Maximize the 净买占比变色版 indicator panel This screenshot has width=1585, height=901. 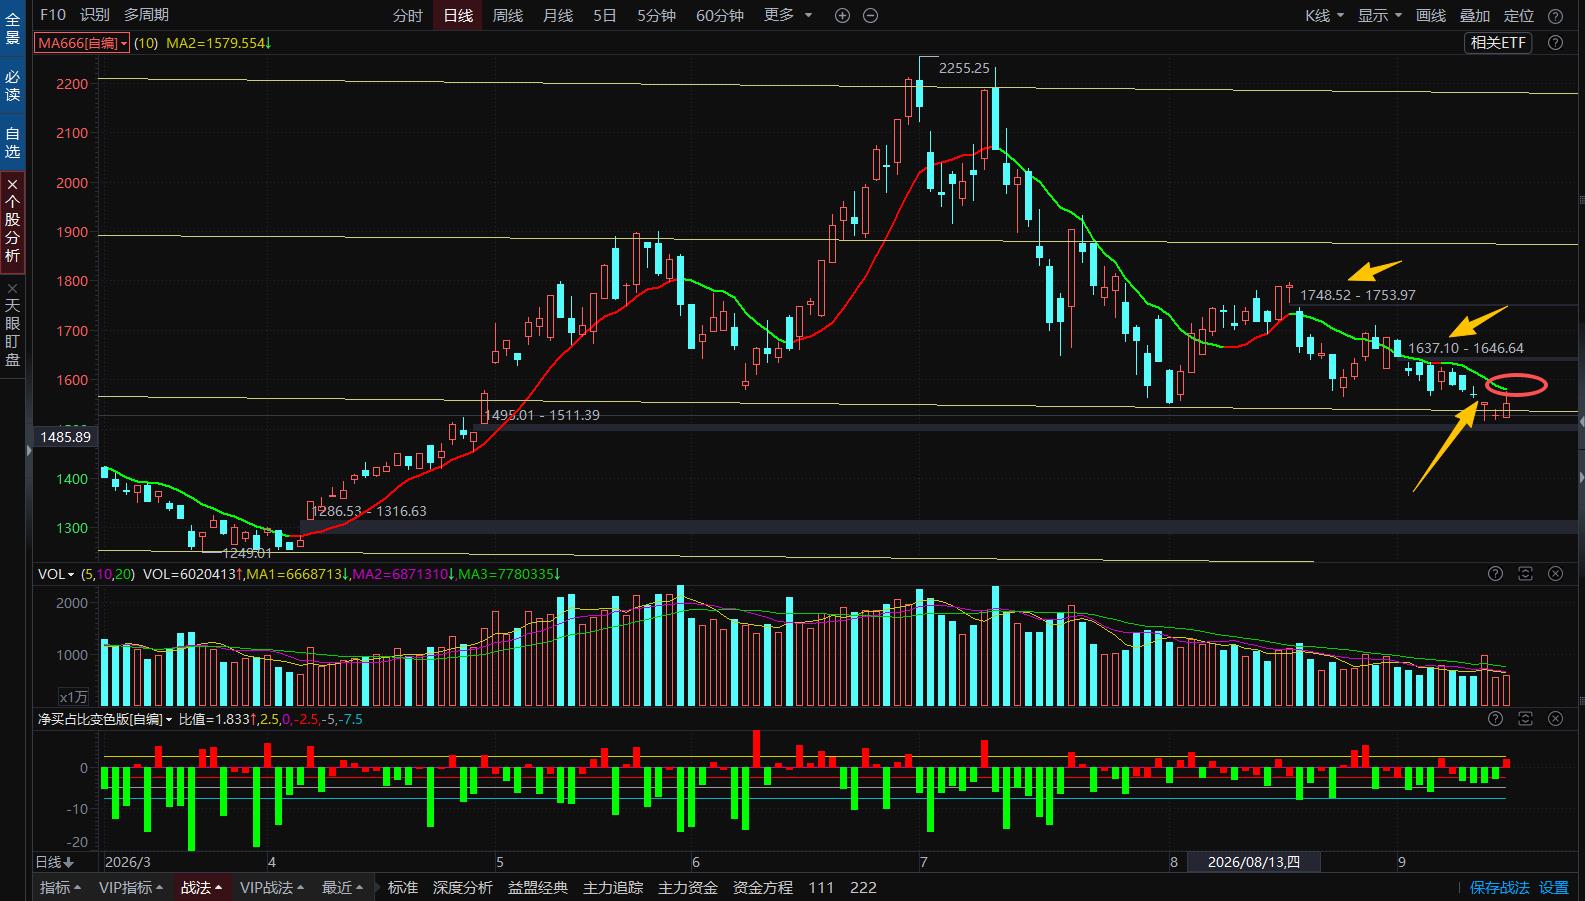tap(1525, 719)
